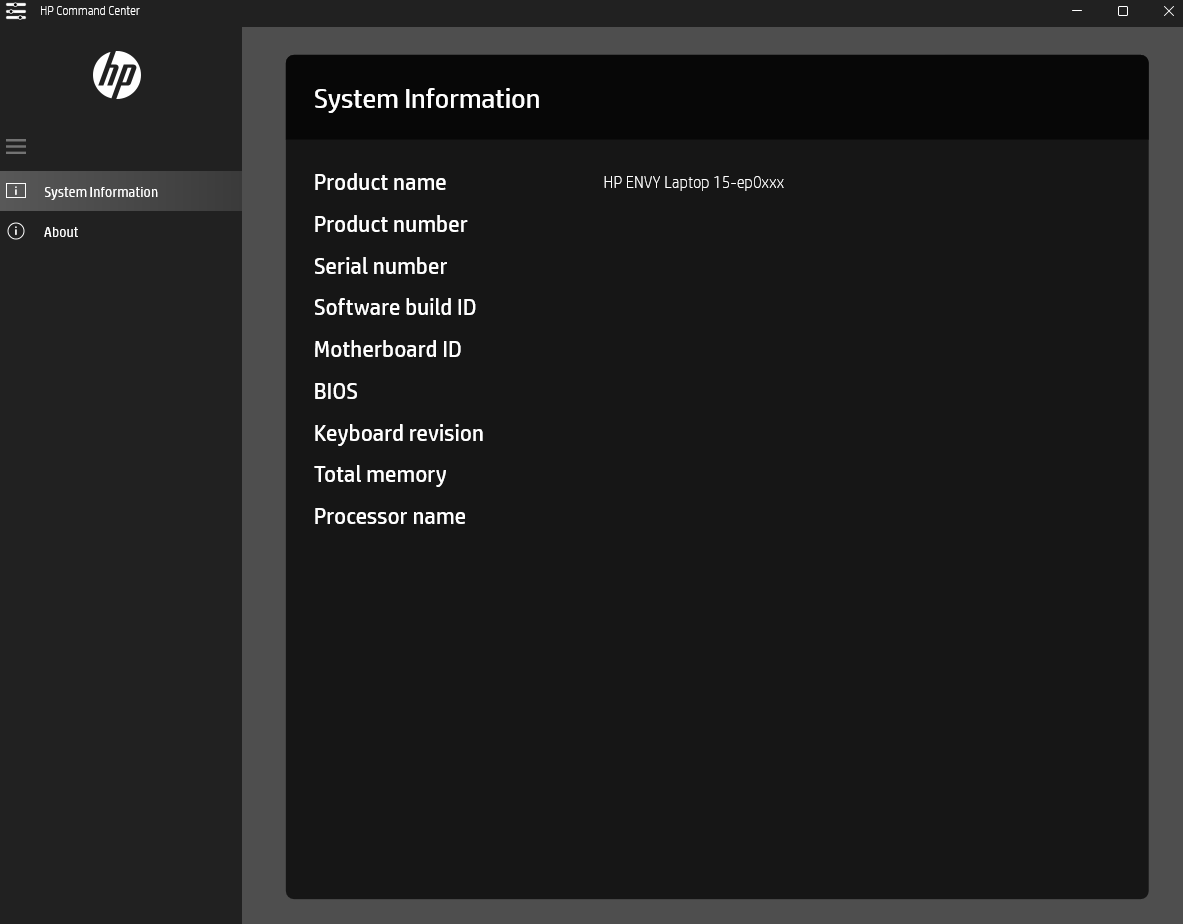Click the 'Product number' label

390,224
